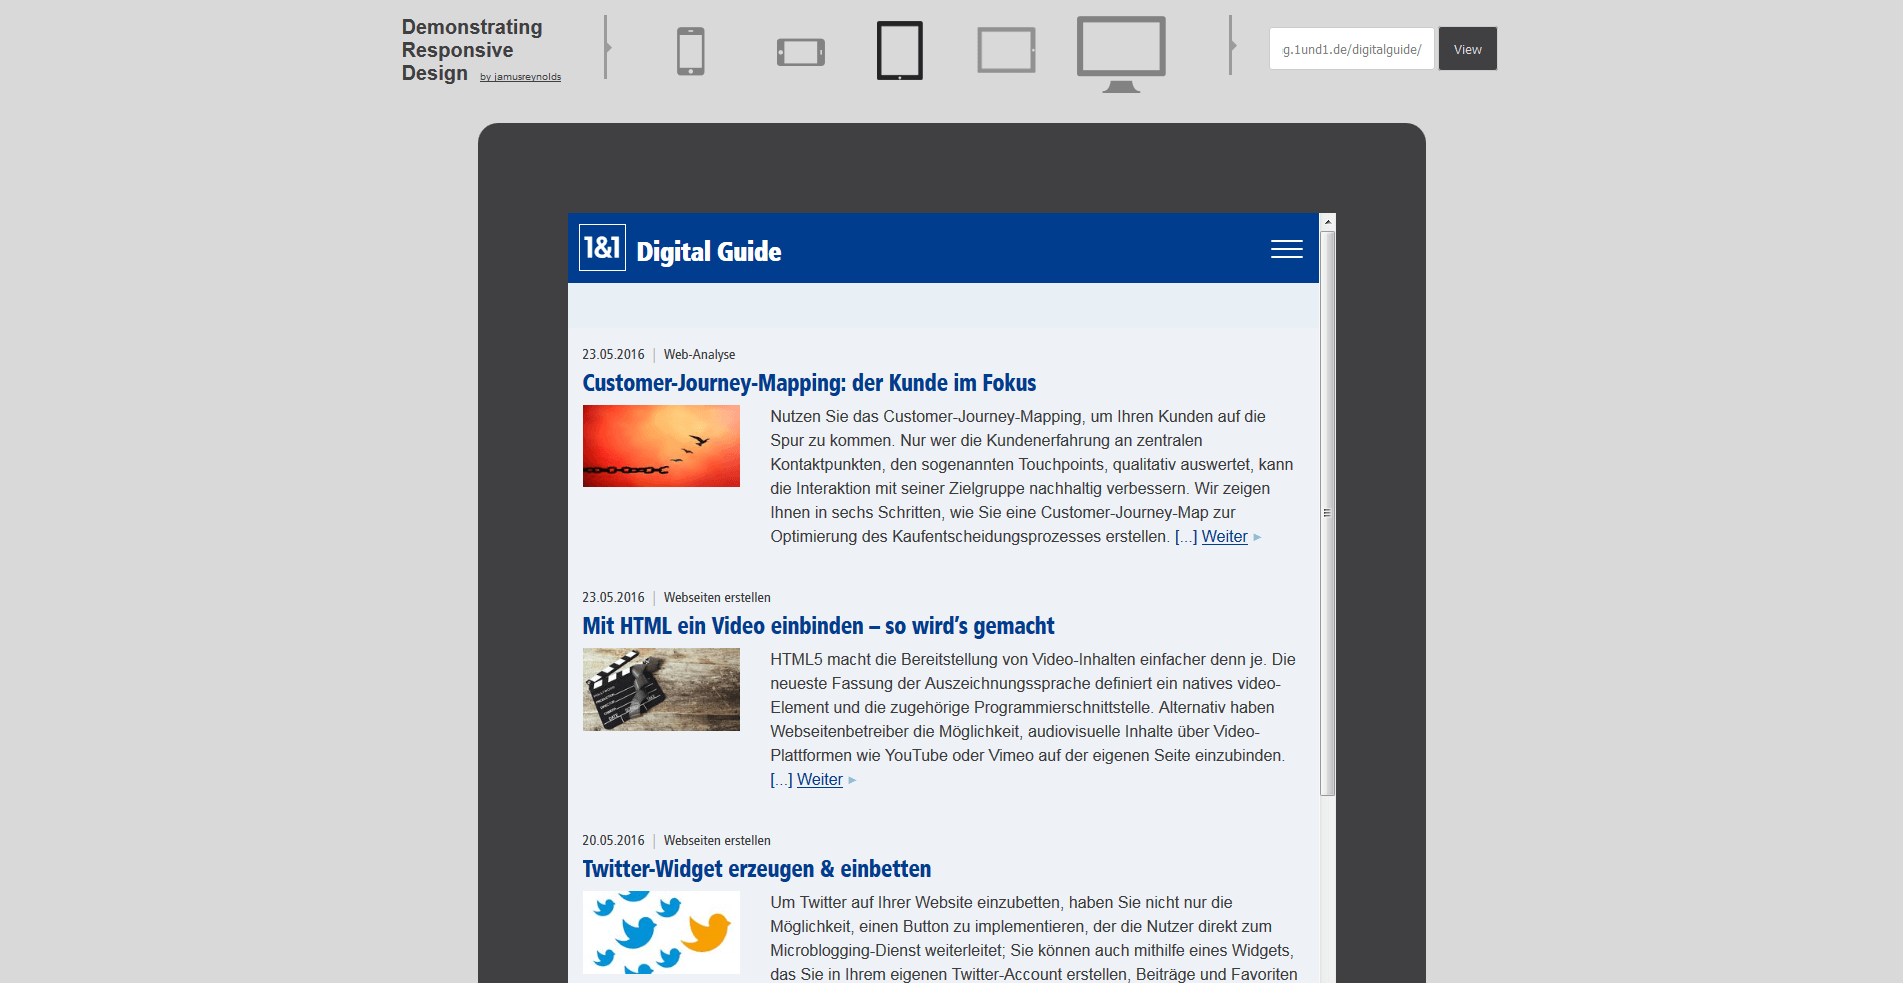Click the vertical scrollbar thumb
The width and height of the screenshot is (1903, 983).
pos(1327,513)
